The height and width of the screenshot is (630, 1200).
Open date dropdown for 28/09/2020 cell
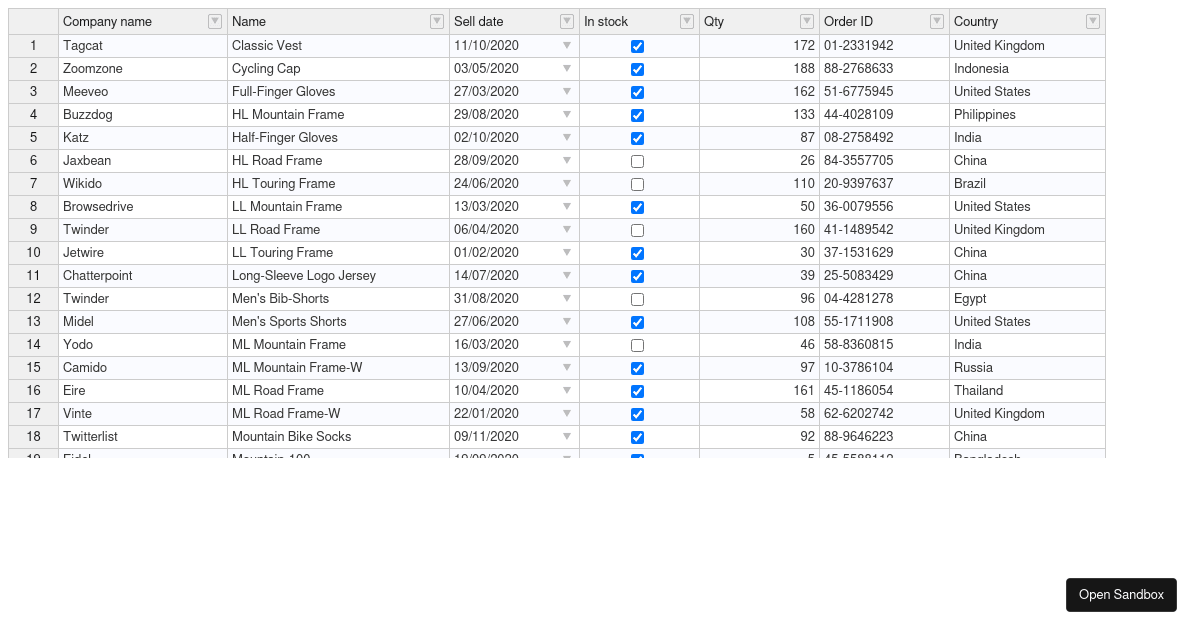point(567,161)
